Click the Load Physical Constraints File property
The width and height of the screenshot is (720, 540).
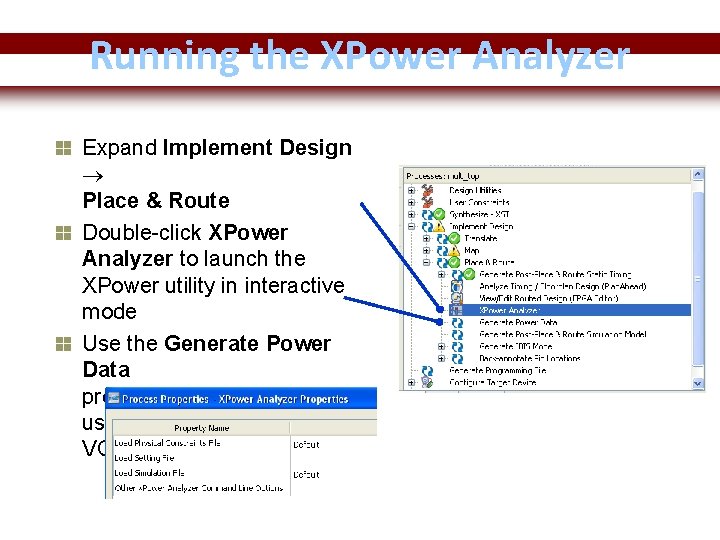point(167,443)
